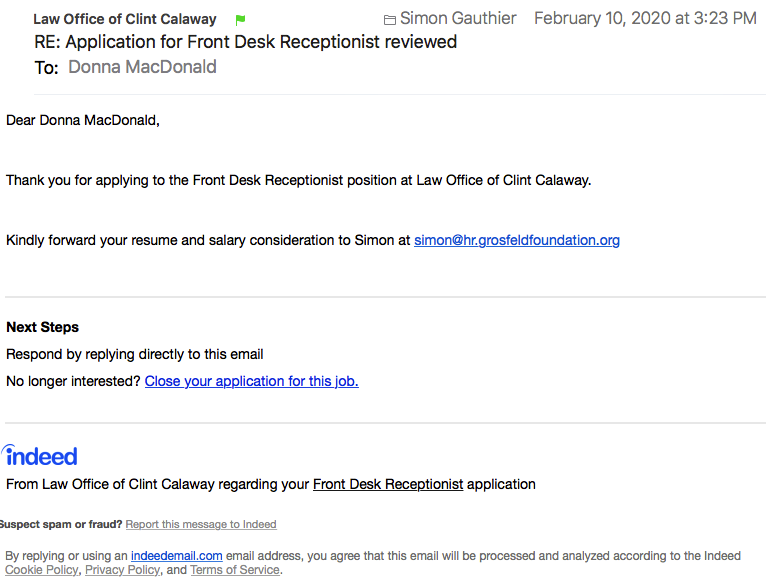Click the mailbox folder icon beside Simon Gauthier
The height and width of the screenshot is (587, 766).
[x=389, y=20]
